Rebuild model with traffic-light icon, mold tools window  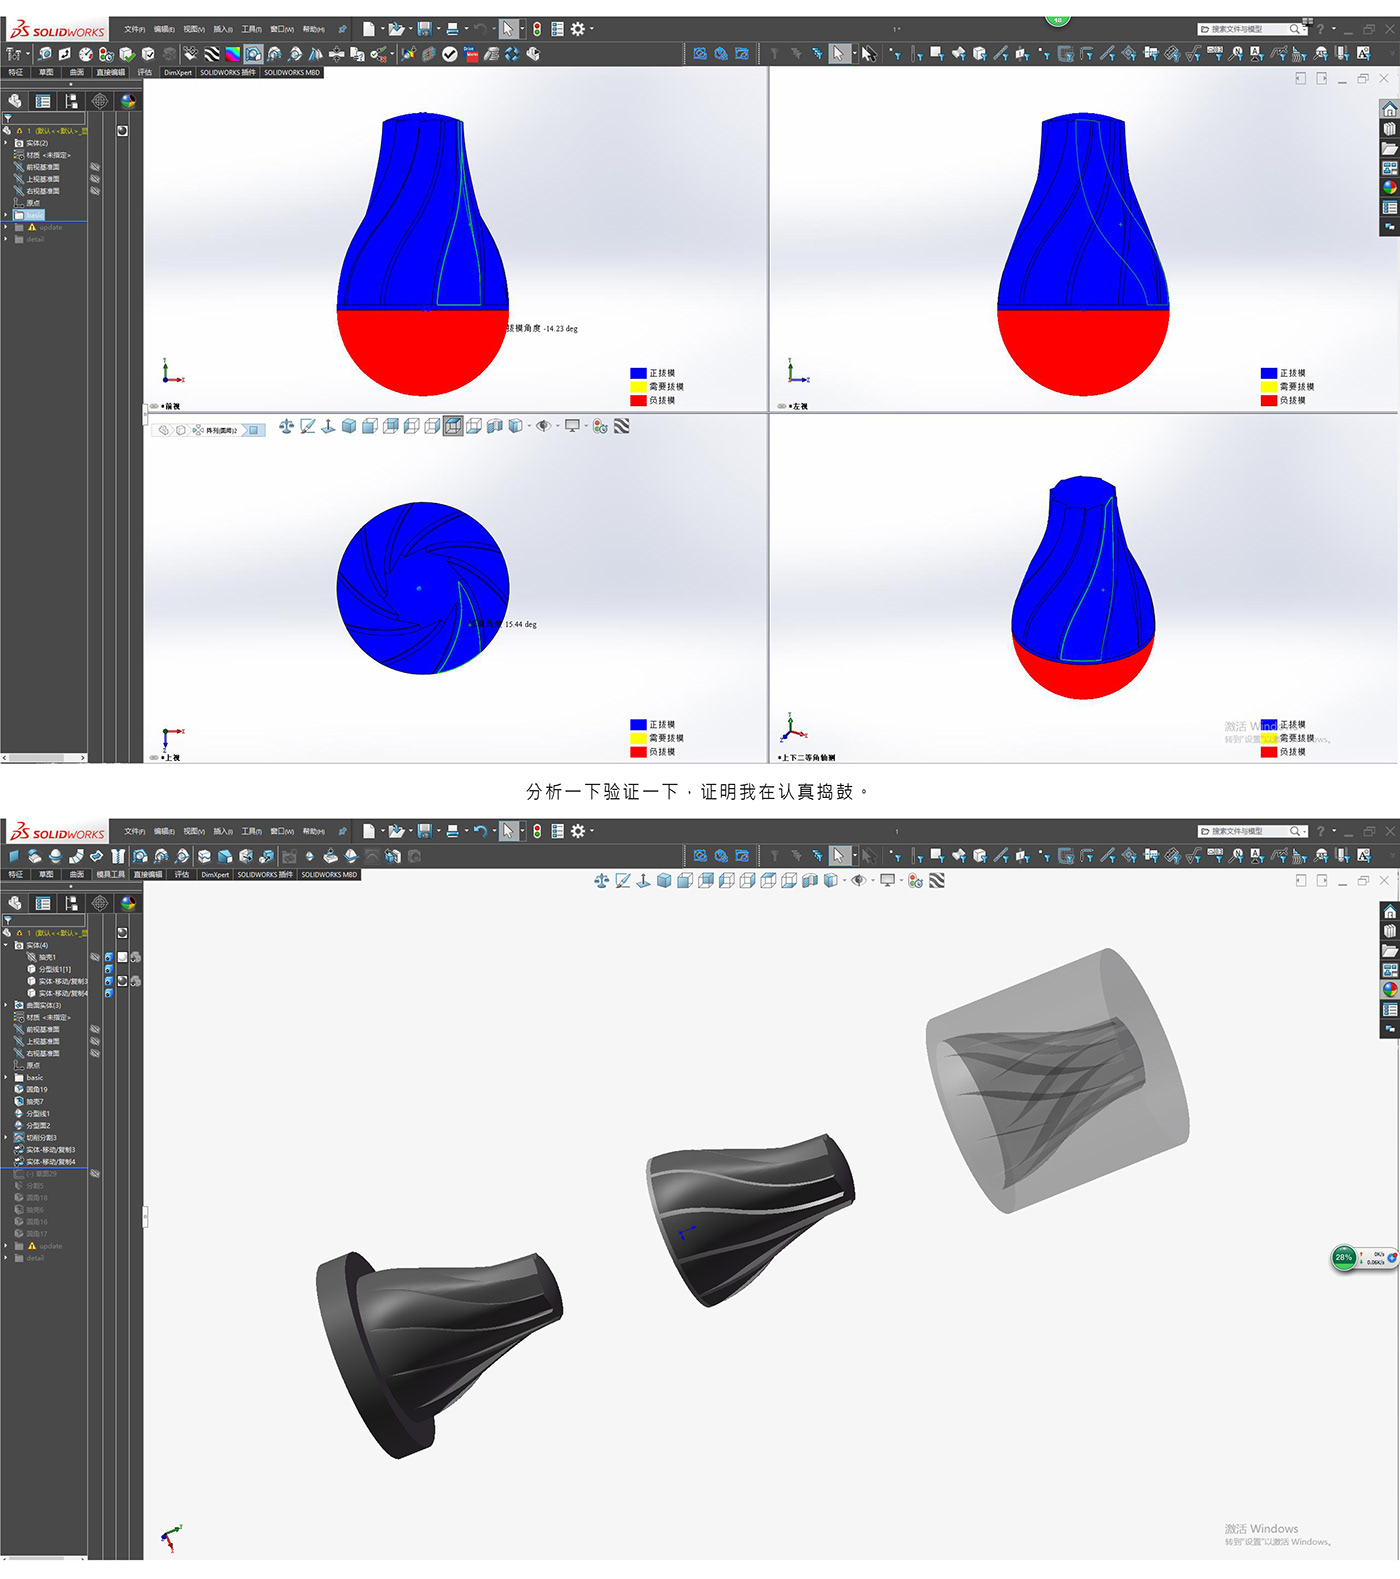click(537, 831)
